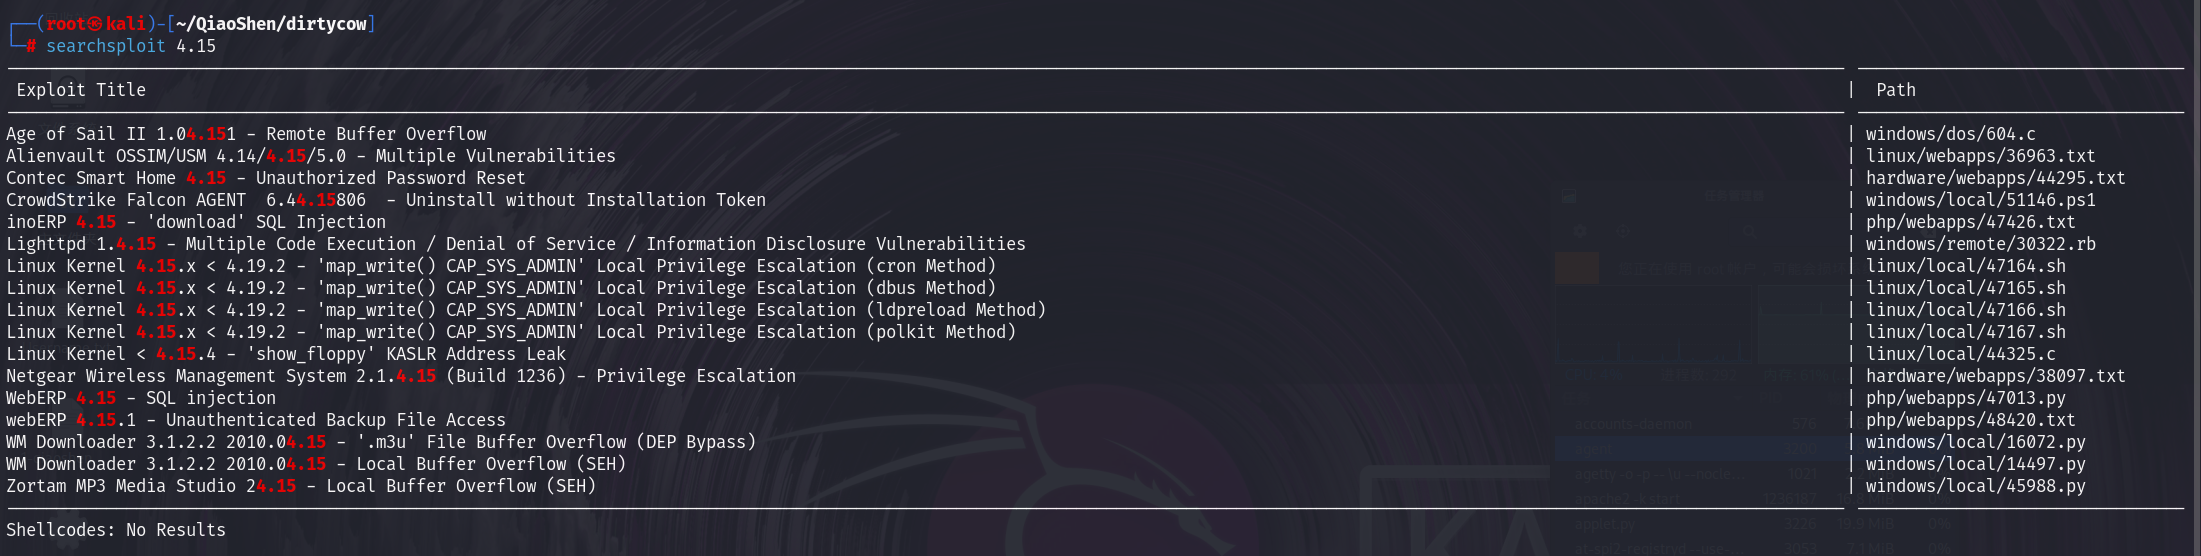This screenshot has height=556, width=2201.
Task: Click the path linux/local/47167.sh
Action: [x=1965, y=332]
